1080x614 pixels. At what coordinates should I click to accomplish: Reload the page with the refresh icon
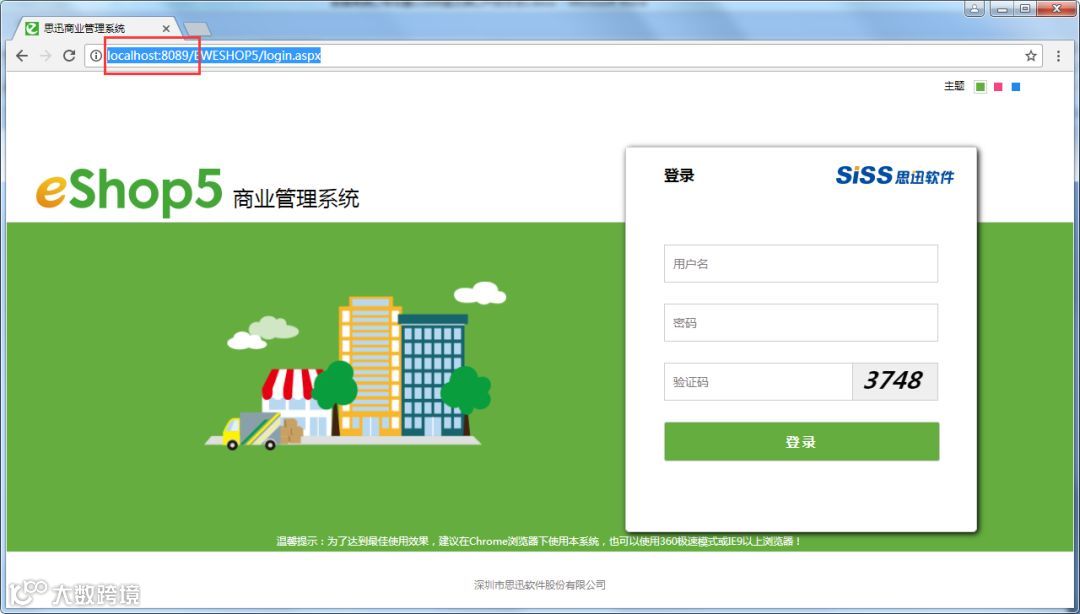pos(69,56)
